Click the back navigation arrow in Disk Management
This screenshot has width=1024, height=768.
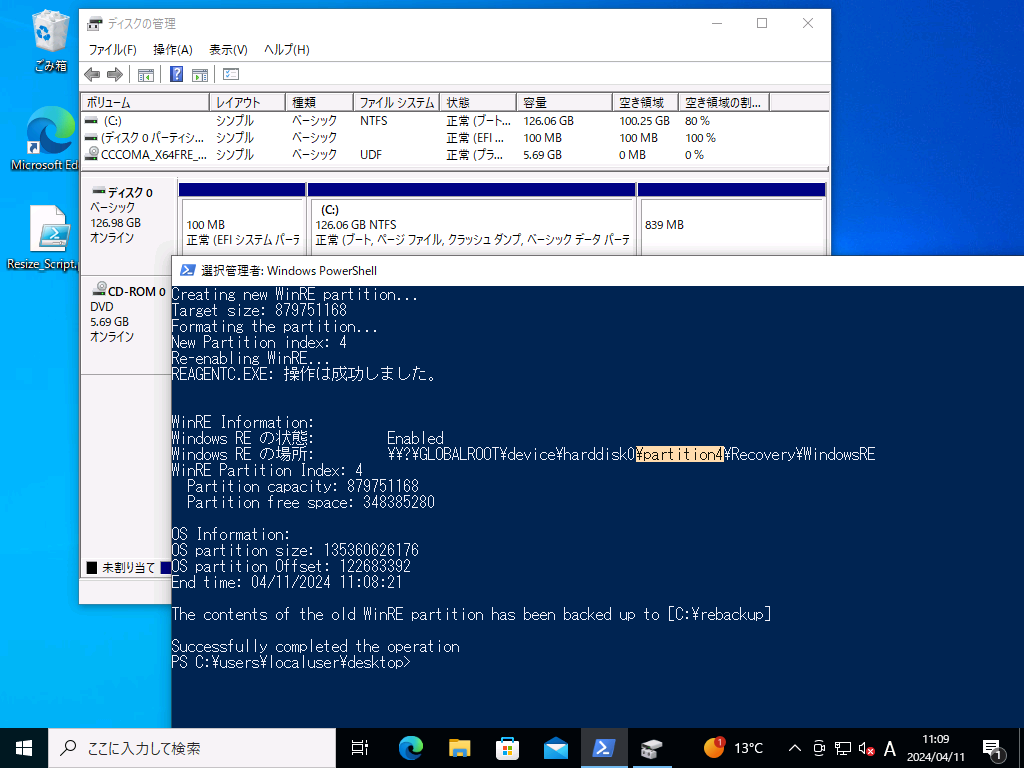(91, 74)
